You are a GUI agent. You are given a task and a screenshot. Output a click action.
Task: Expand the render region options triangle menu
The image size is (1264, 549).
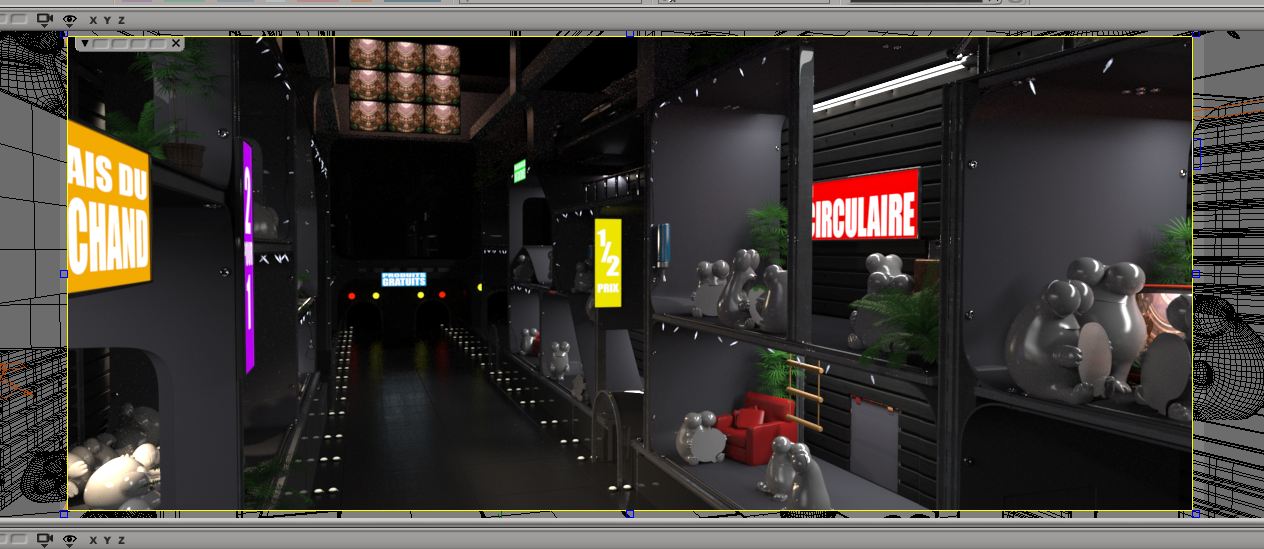pos(85,43)
